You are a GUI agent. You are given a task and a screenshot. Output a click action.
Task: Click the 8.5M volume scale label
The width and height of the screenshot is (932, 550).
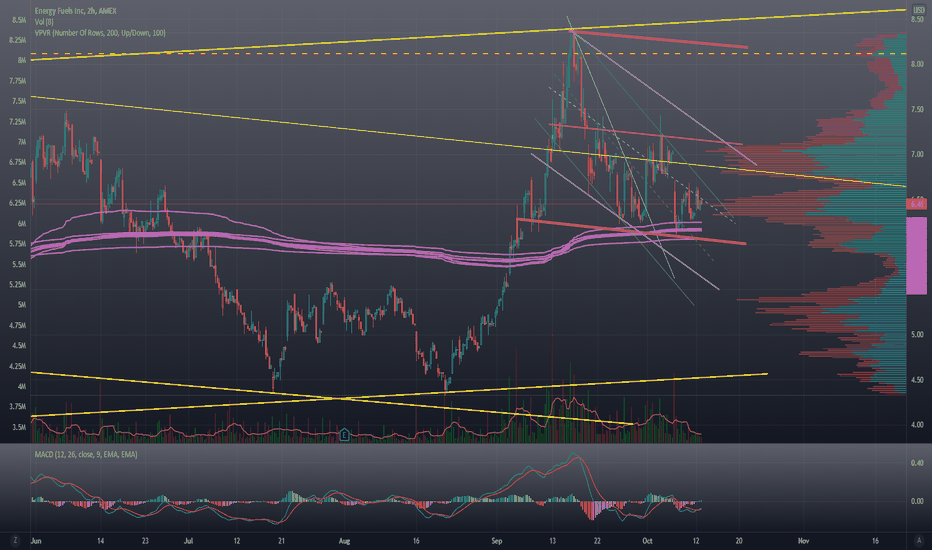pyautogui.click(x=19, y=20)
